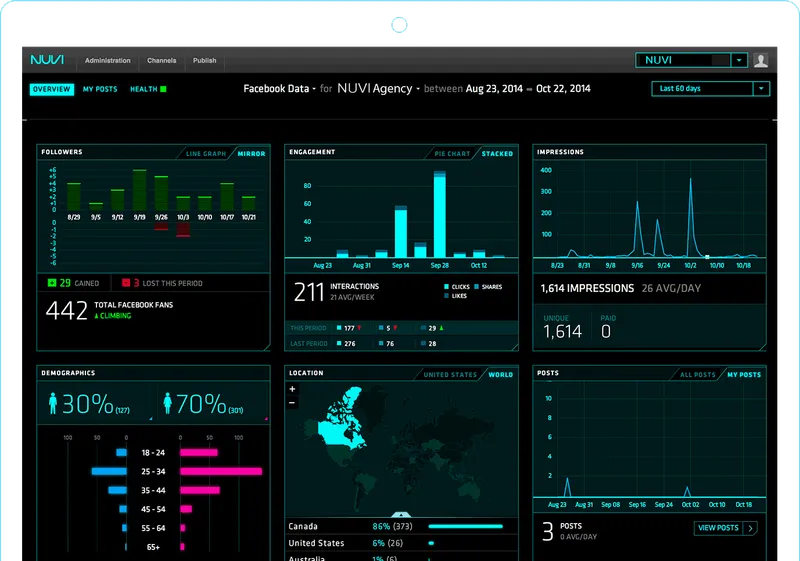This screenshot has height=561, width=800.
Task: Click the arrow on View Posts button
Action: click(751, 528)
